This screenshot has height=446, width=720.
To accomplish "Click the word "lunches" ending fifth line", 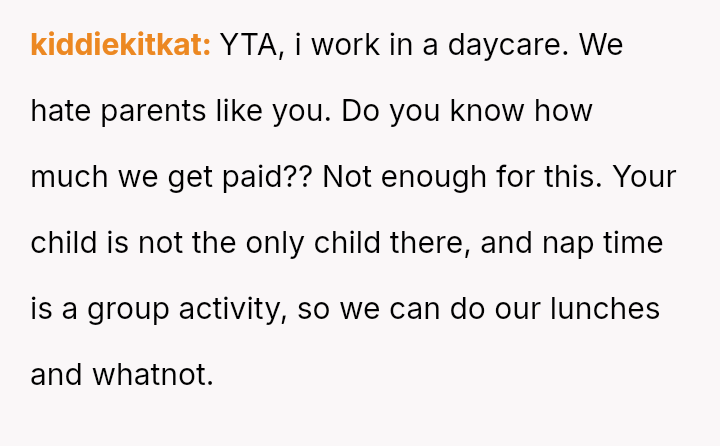I will pos(605,309).
